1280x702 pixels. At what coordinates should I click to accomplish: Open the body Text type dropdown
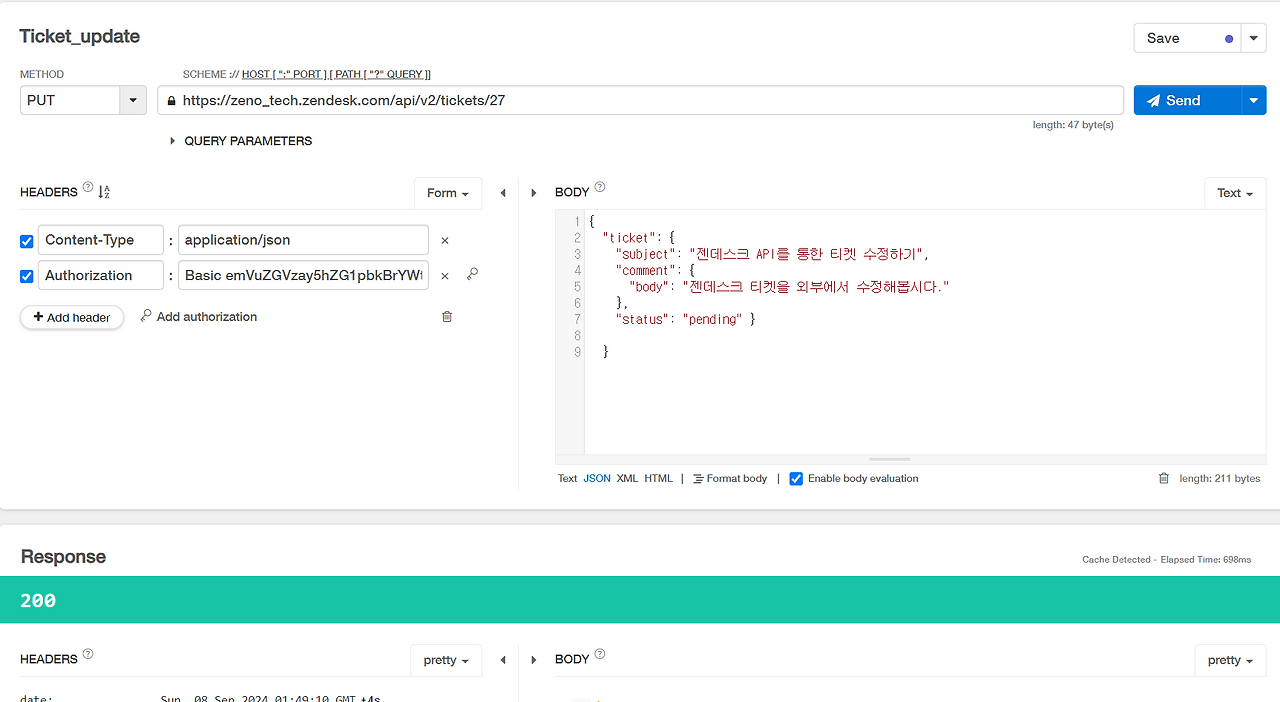(x=1235, y=193)
